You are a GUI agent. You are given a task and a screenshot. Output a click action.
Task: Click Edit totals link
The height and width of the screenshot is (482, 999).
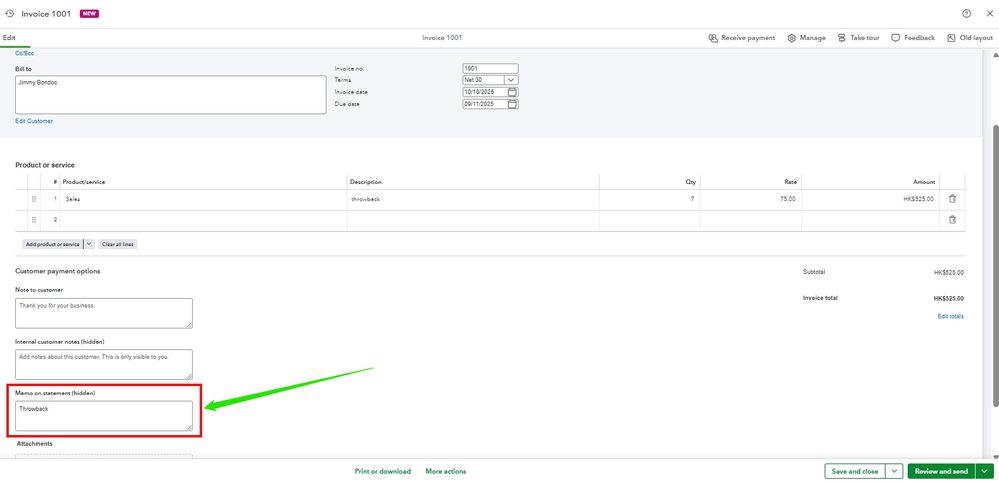click(x=951, y=316)
